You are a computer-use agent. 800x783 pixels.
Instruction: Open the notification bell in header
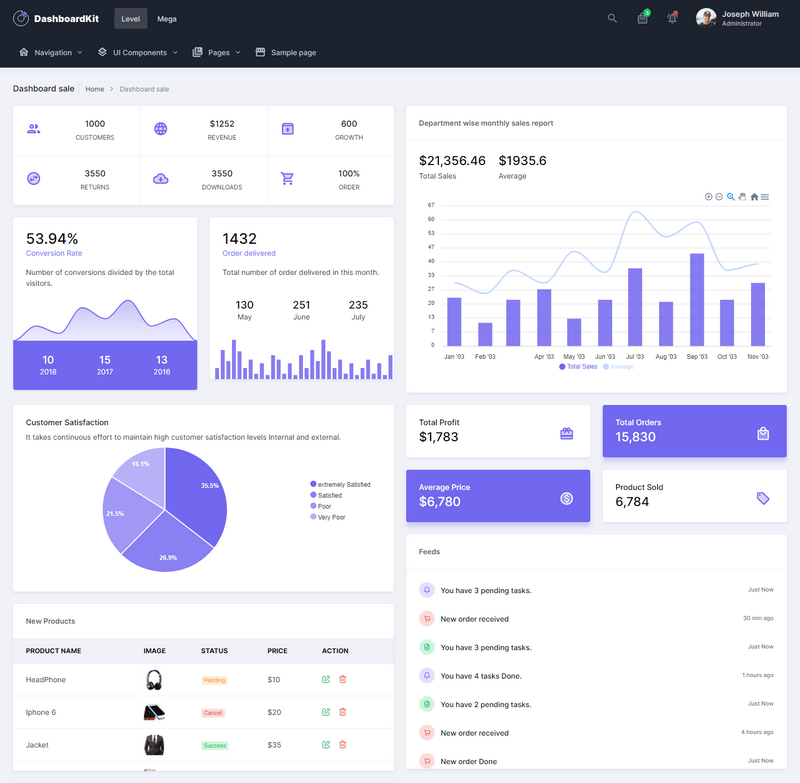[x=672, y=18]
